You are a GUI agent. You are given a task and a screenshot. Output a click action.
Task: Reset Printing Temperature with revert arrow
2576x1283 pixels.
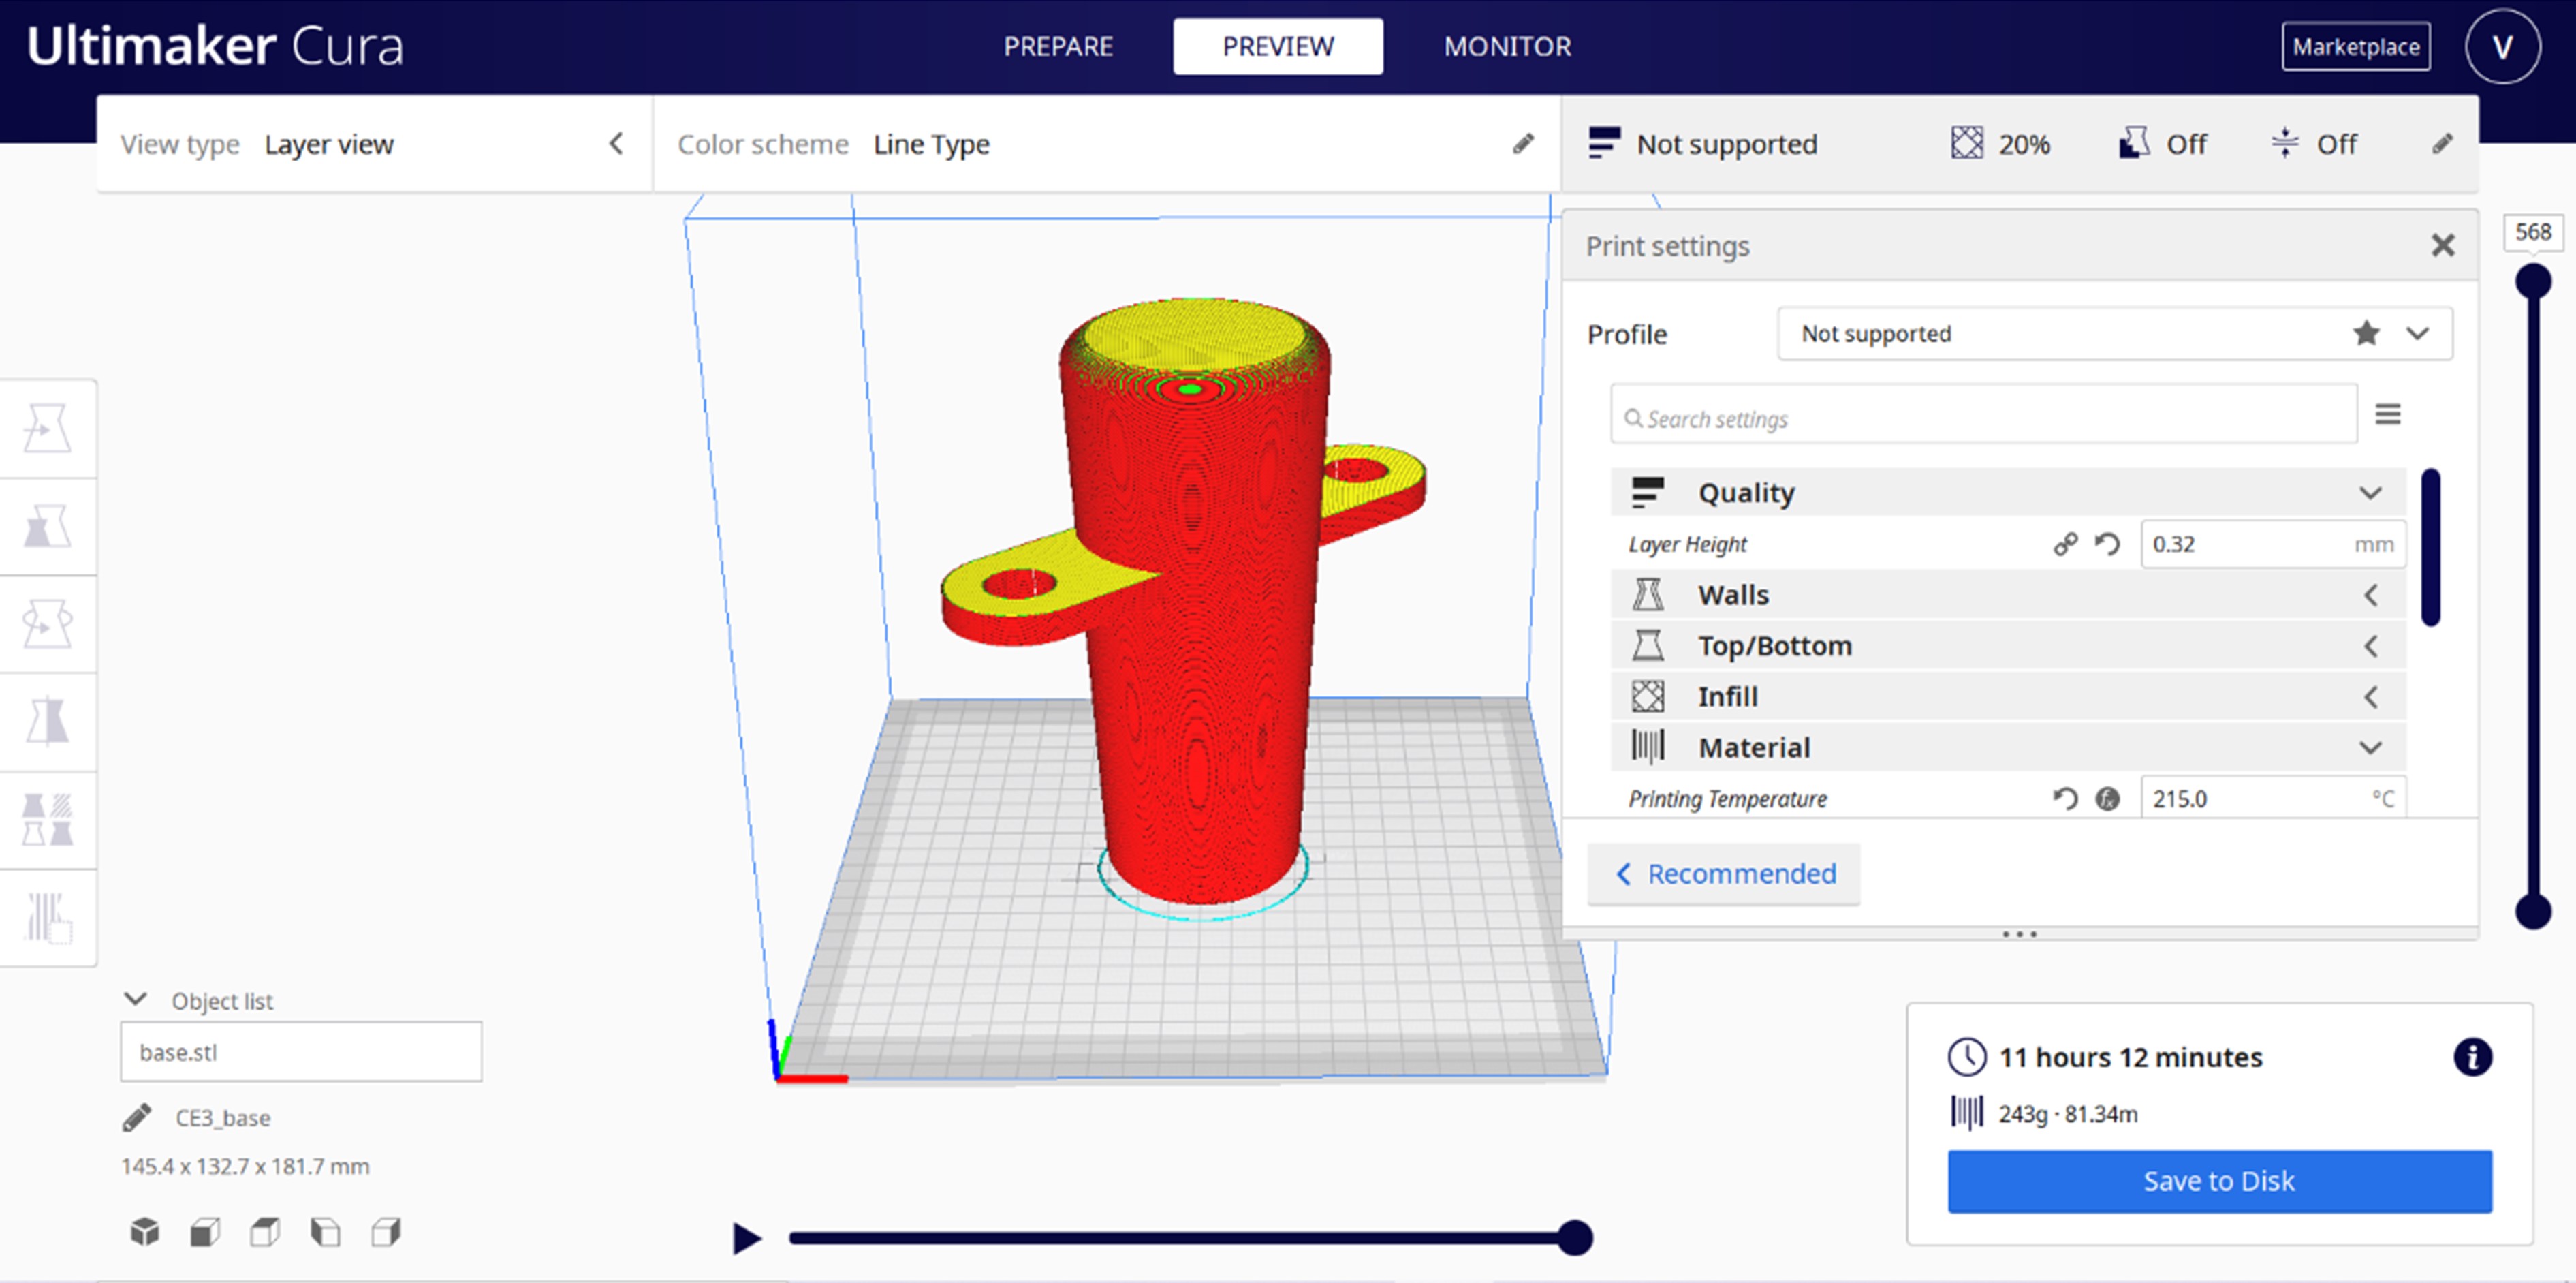click(2065, 798)
